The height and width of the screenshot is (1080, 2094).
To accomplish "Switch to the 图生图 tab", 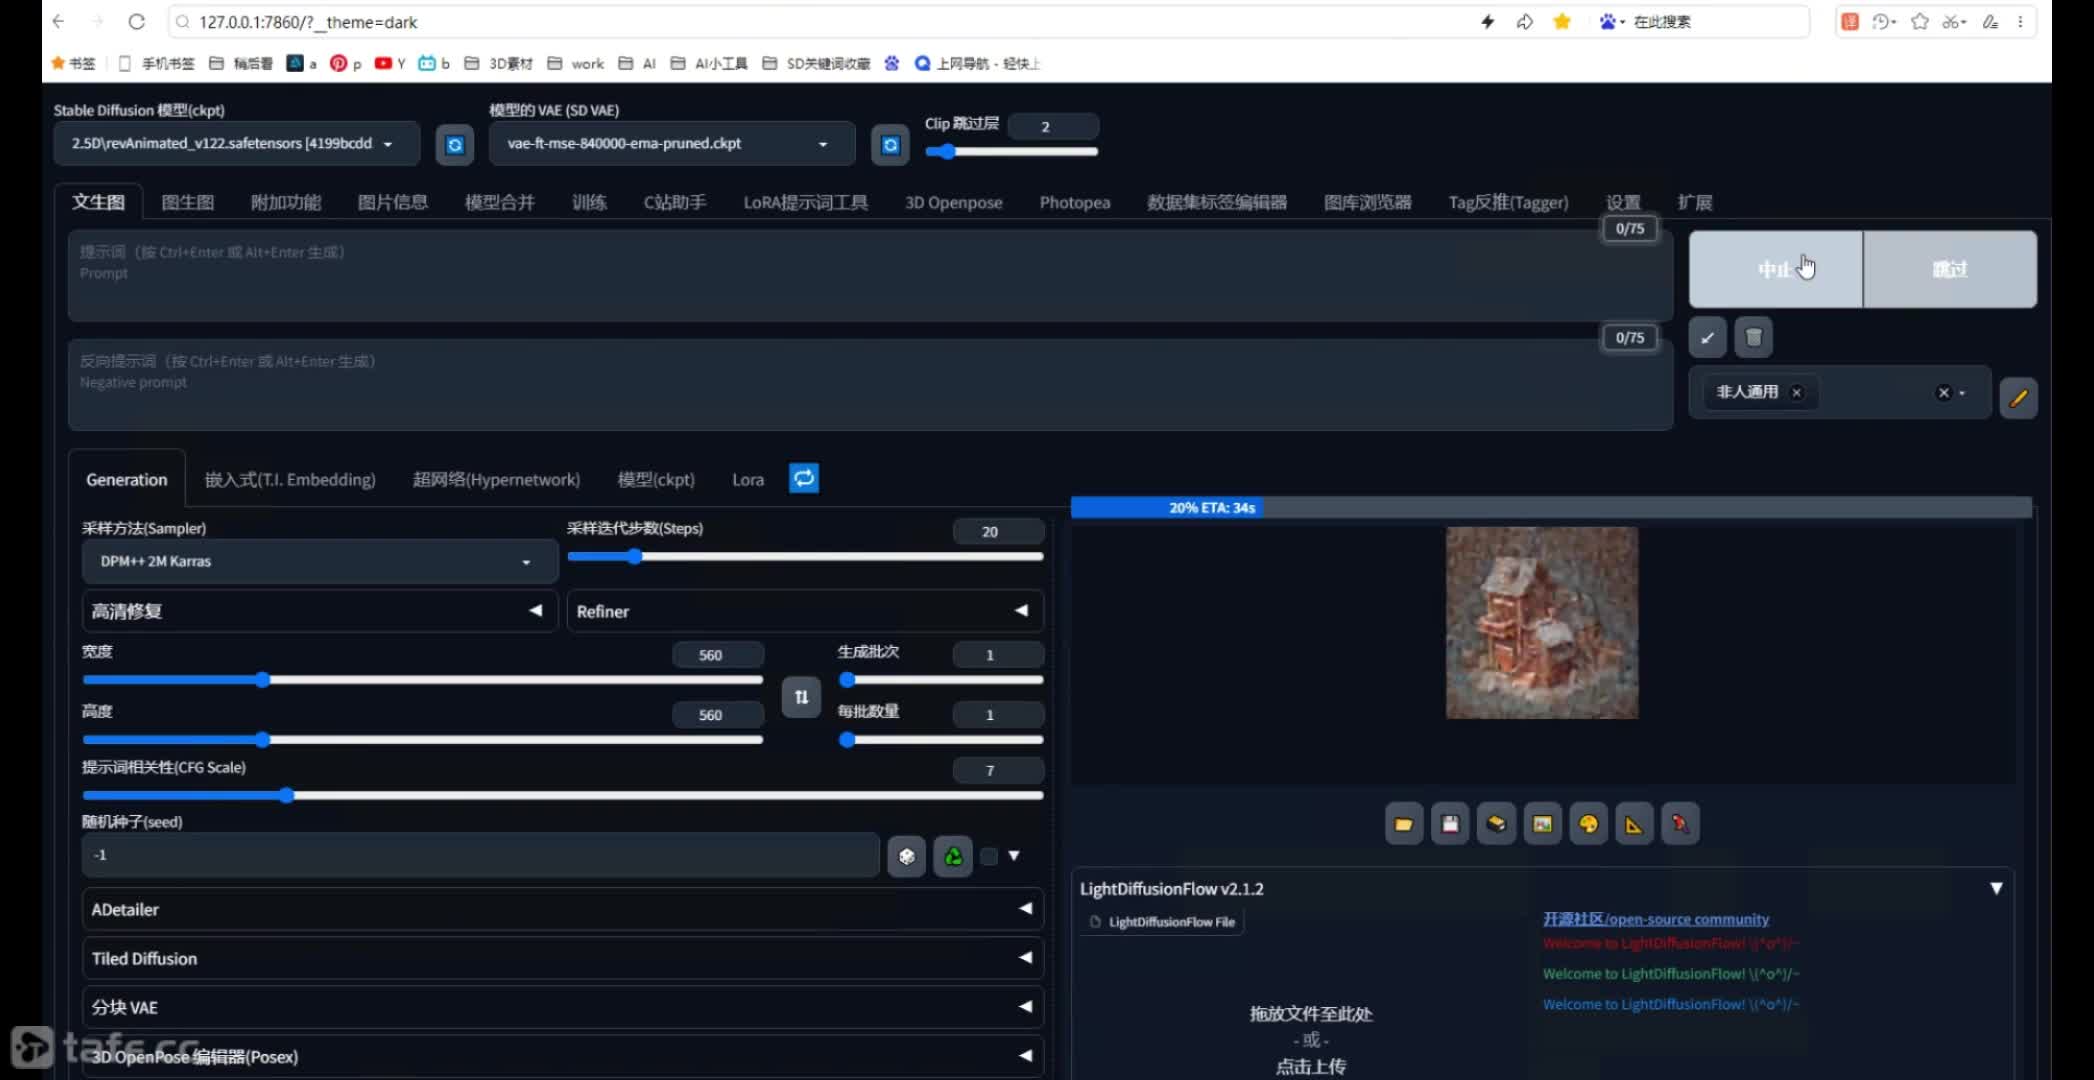I will [188, 202].
